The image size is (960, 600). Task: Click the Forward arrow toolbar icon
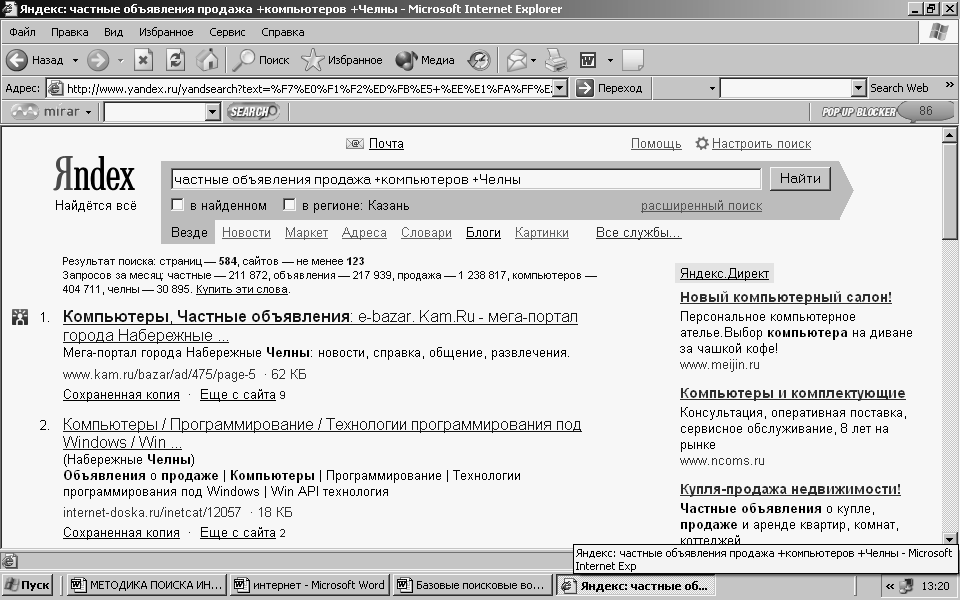[x=98, y=60]
